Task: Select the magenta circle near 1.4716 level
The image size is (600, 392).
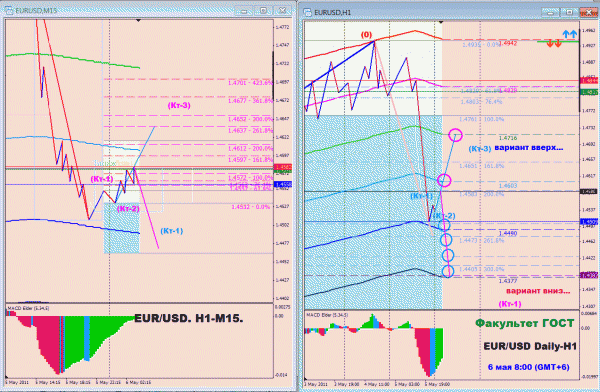Action: (455, 135)
